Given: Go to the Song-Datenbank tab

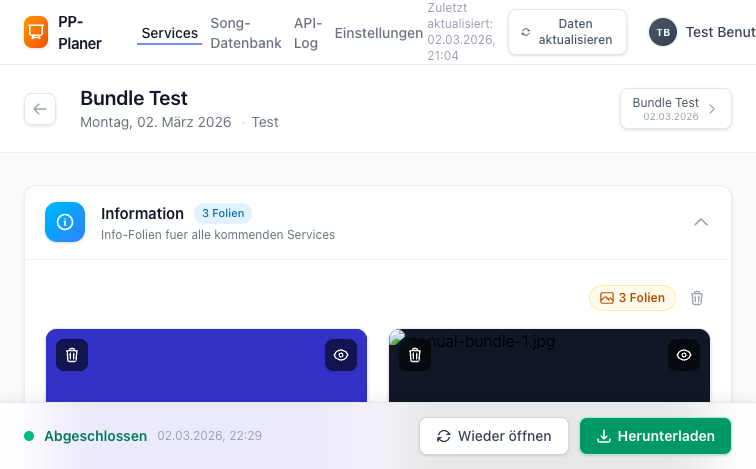Looking at the screenshot, I should pos(245,33).
